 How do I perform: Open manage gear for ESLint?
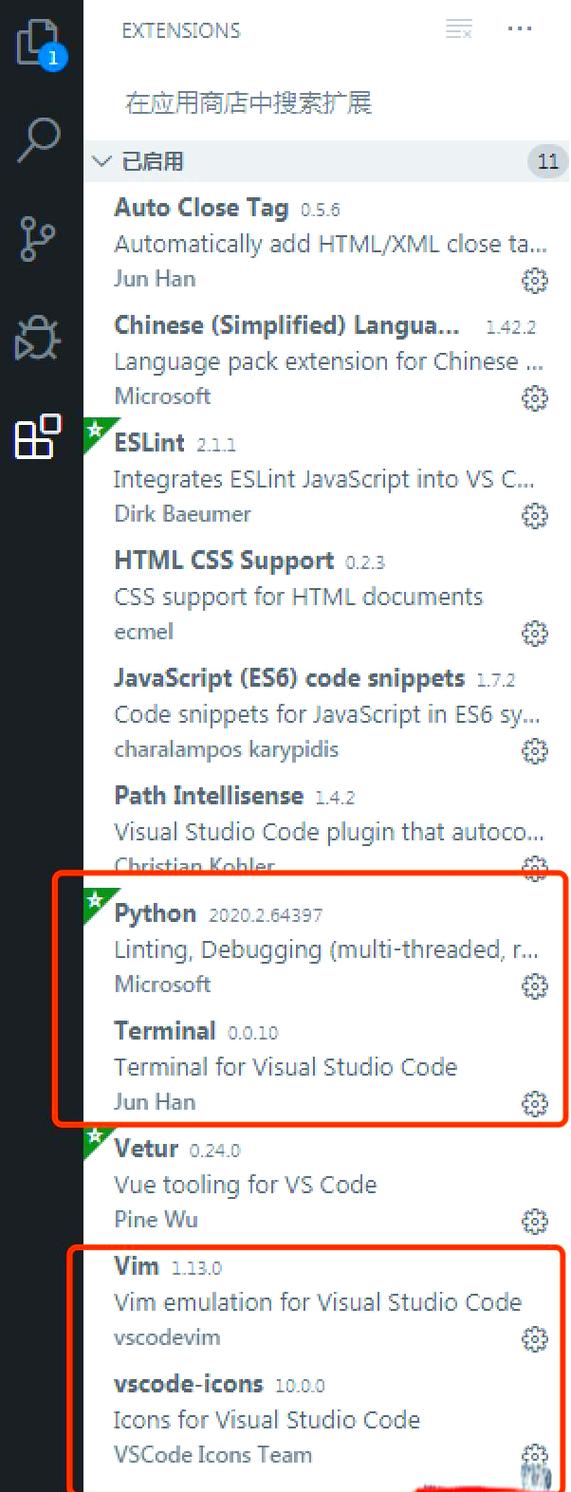pos(535,516)
